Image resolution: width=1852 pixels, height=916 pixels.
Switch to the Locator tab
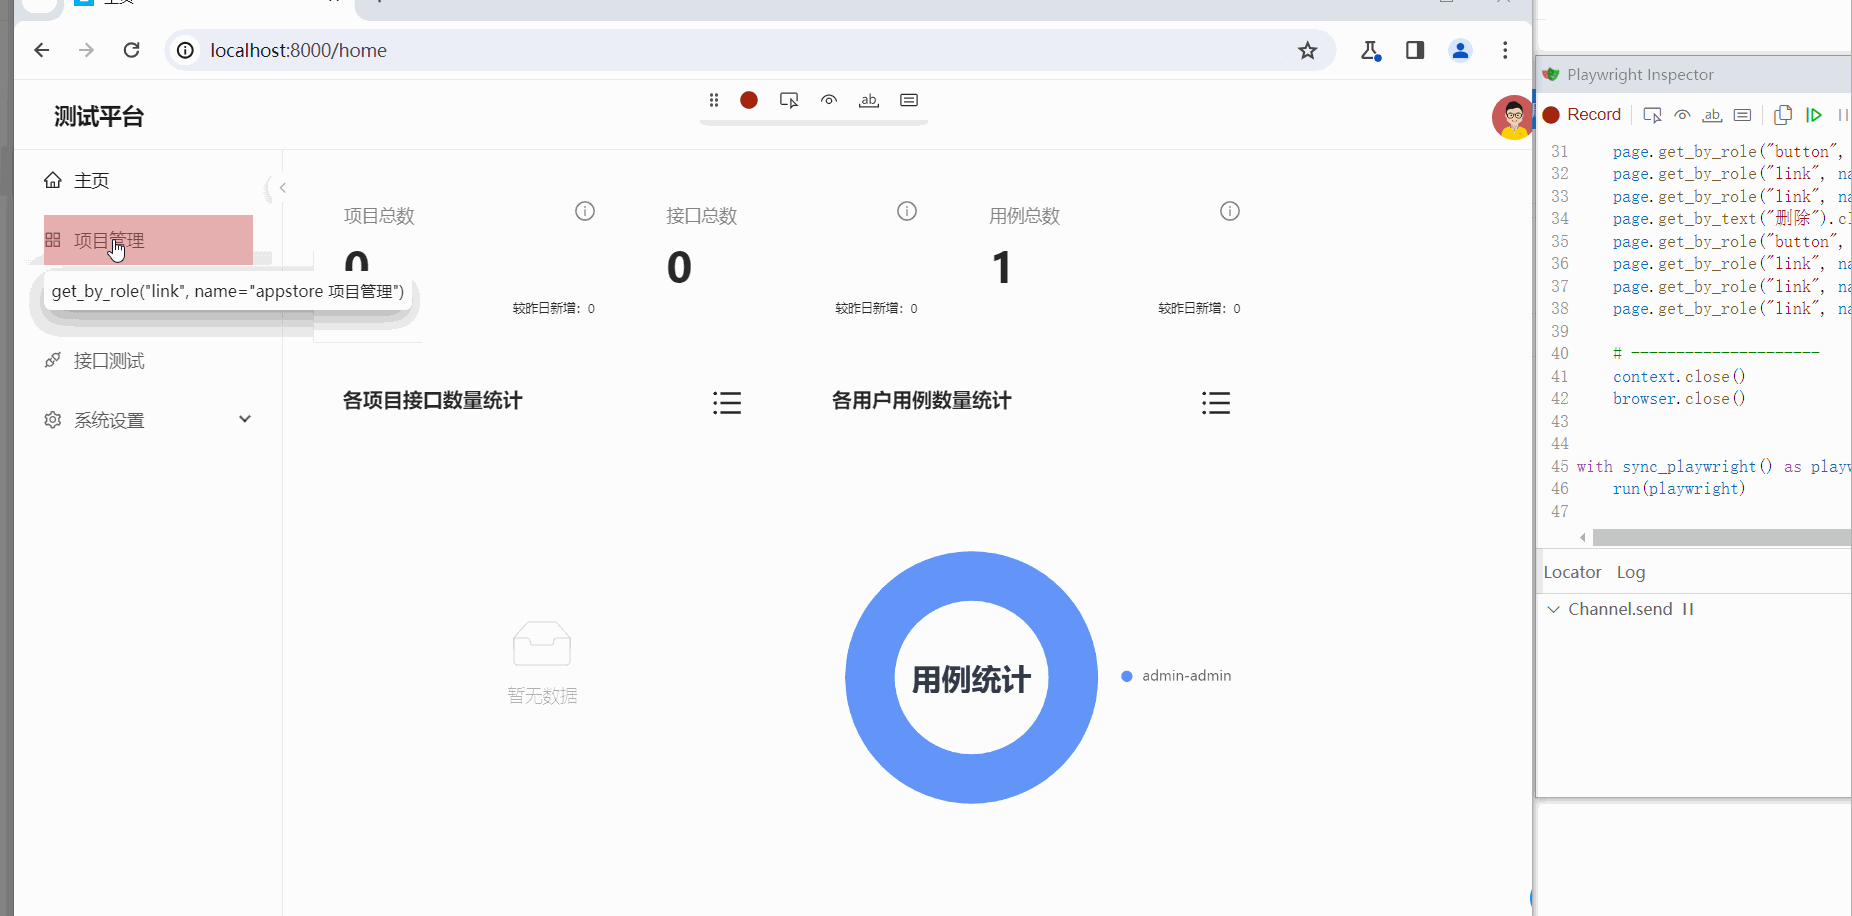[1572, 572]
